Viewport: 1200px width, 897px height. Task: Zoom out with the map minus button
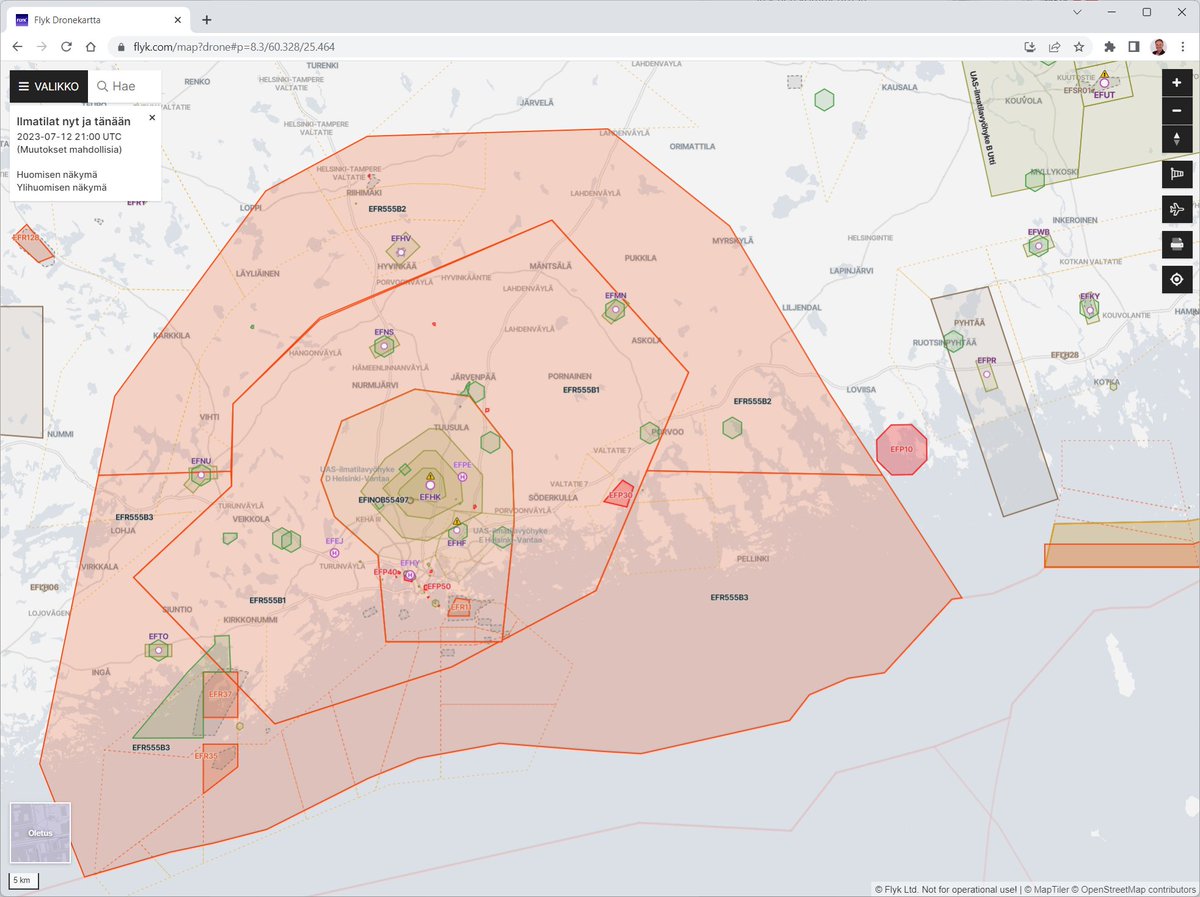(1177, 111)
